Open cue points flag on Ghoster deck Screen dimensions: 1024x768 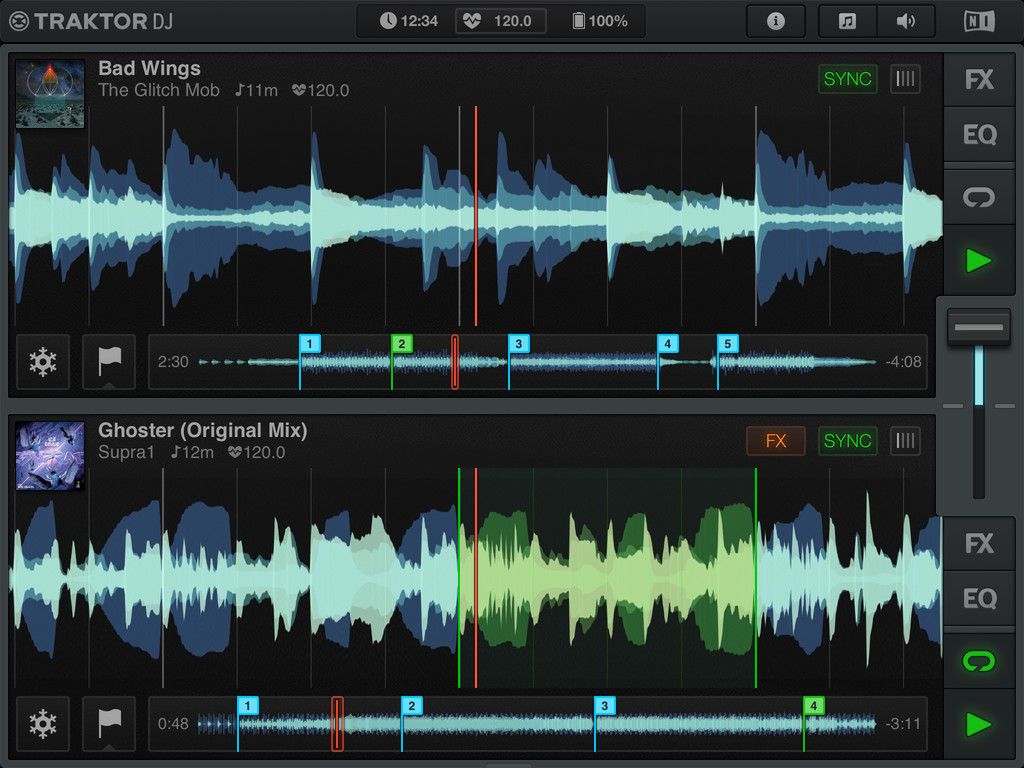(109, 724)
